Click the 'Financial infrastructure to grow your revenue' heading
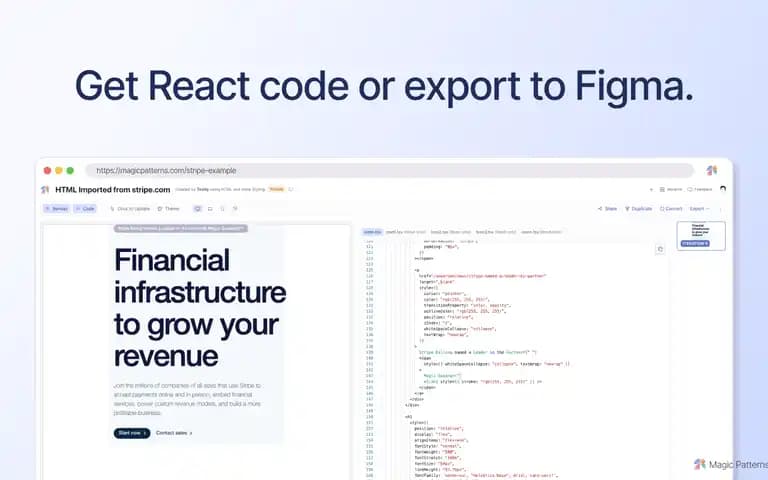 point(200,308)
